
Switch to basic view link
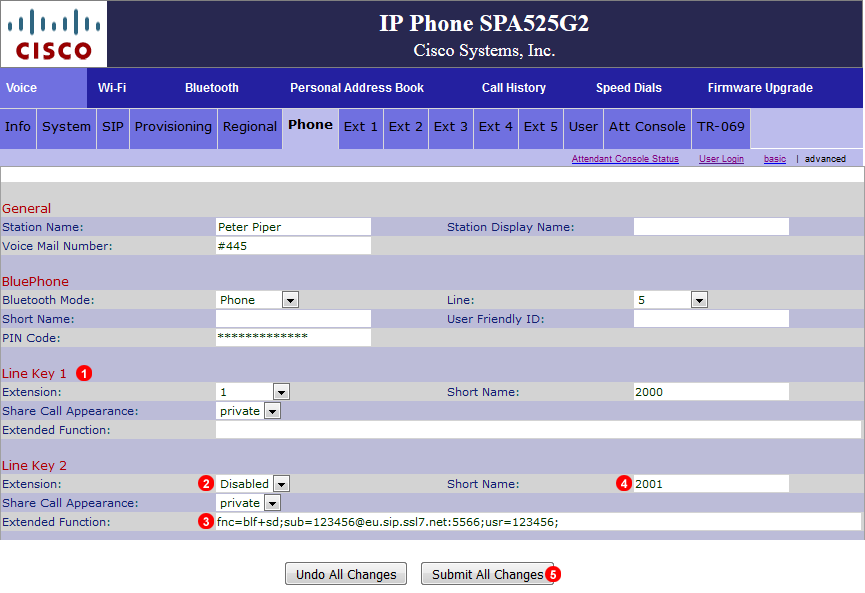pos(775,159)
